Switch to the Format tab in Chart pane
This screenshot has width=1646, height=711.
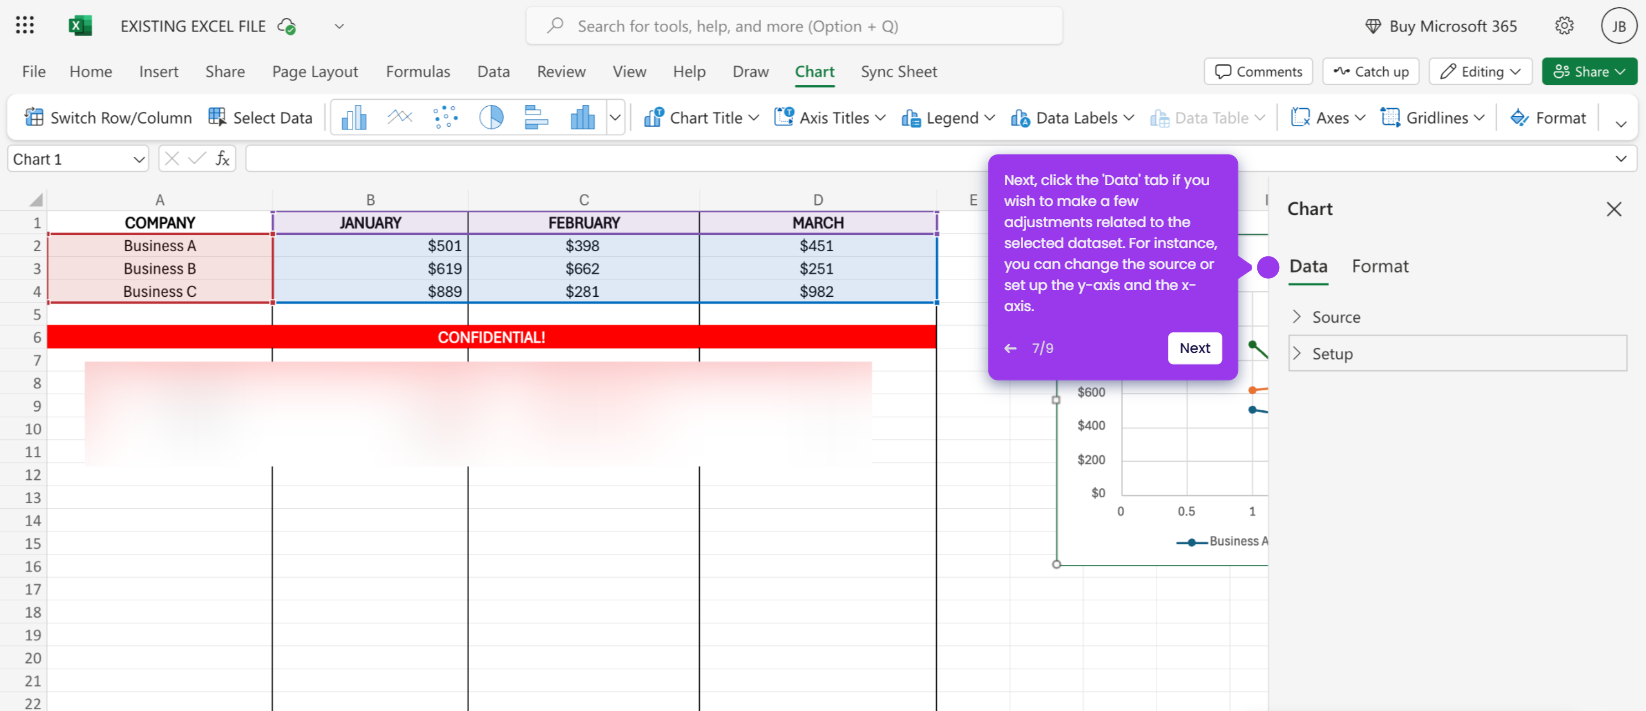(x=1380, y=266)
